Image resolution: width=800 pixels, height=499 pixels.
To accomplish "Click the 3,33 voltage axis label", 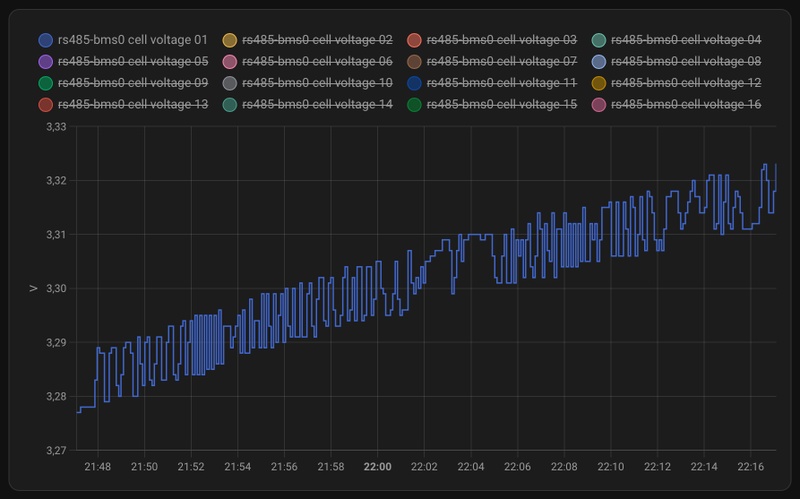I will [56, 127].
